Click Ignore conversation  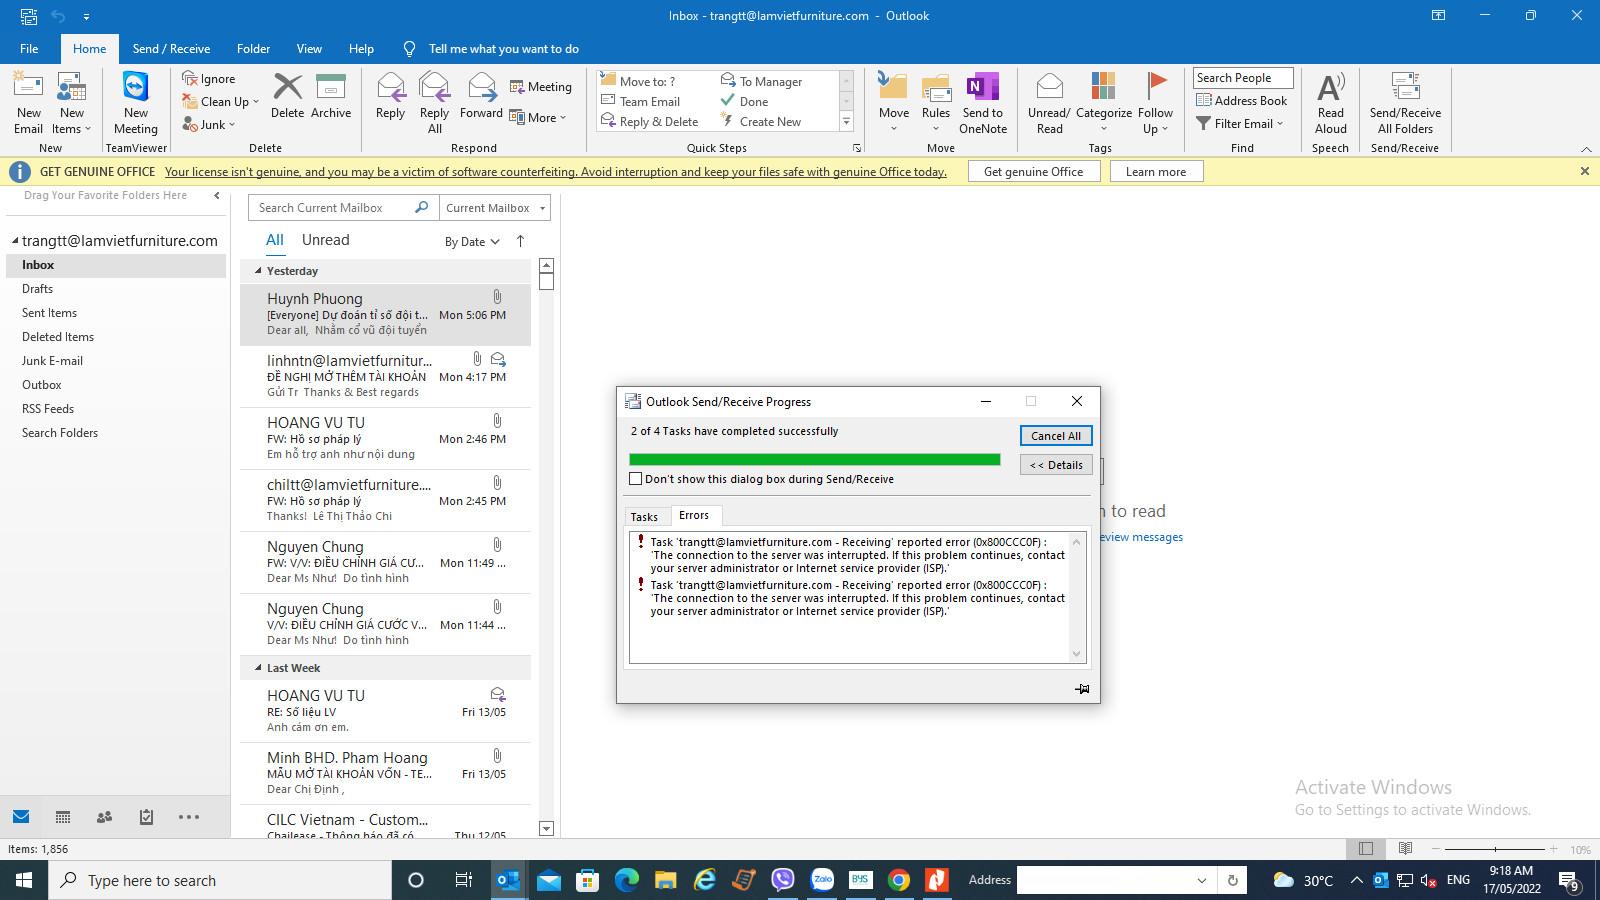(x=209, y=79)
